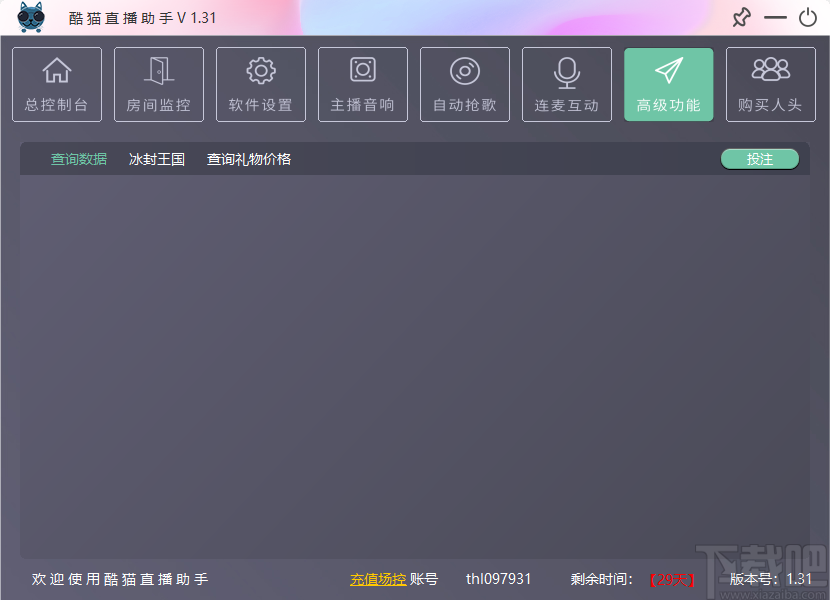
Task: Switch to the 查询数据 tab
Action: pyautogui.click(x=79, y=158)
